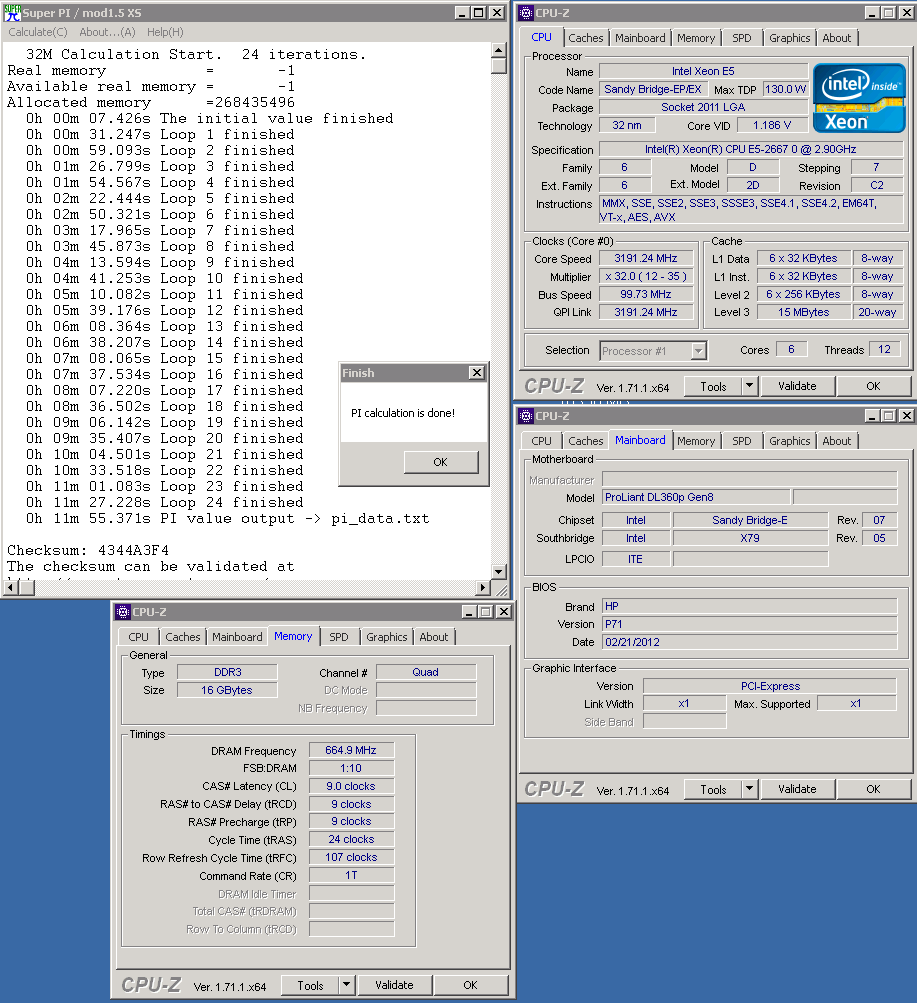Click CPU-Z icon in top CPU window title bar
This screenshot has height=1003, width=917.
pyautogui.click(x=526, y=13)
